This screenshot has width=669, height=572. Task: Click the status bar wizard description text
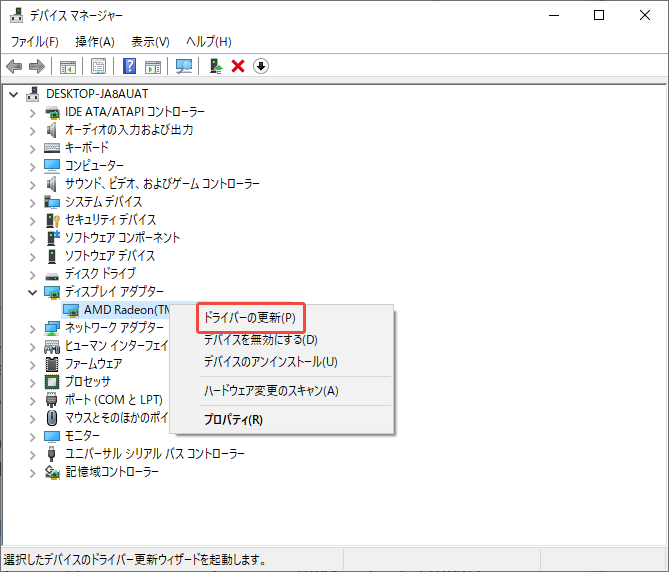[x=135, y=560]
